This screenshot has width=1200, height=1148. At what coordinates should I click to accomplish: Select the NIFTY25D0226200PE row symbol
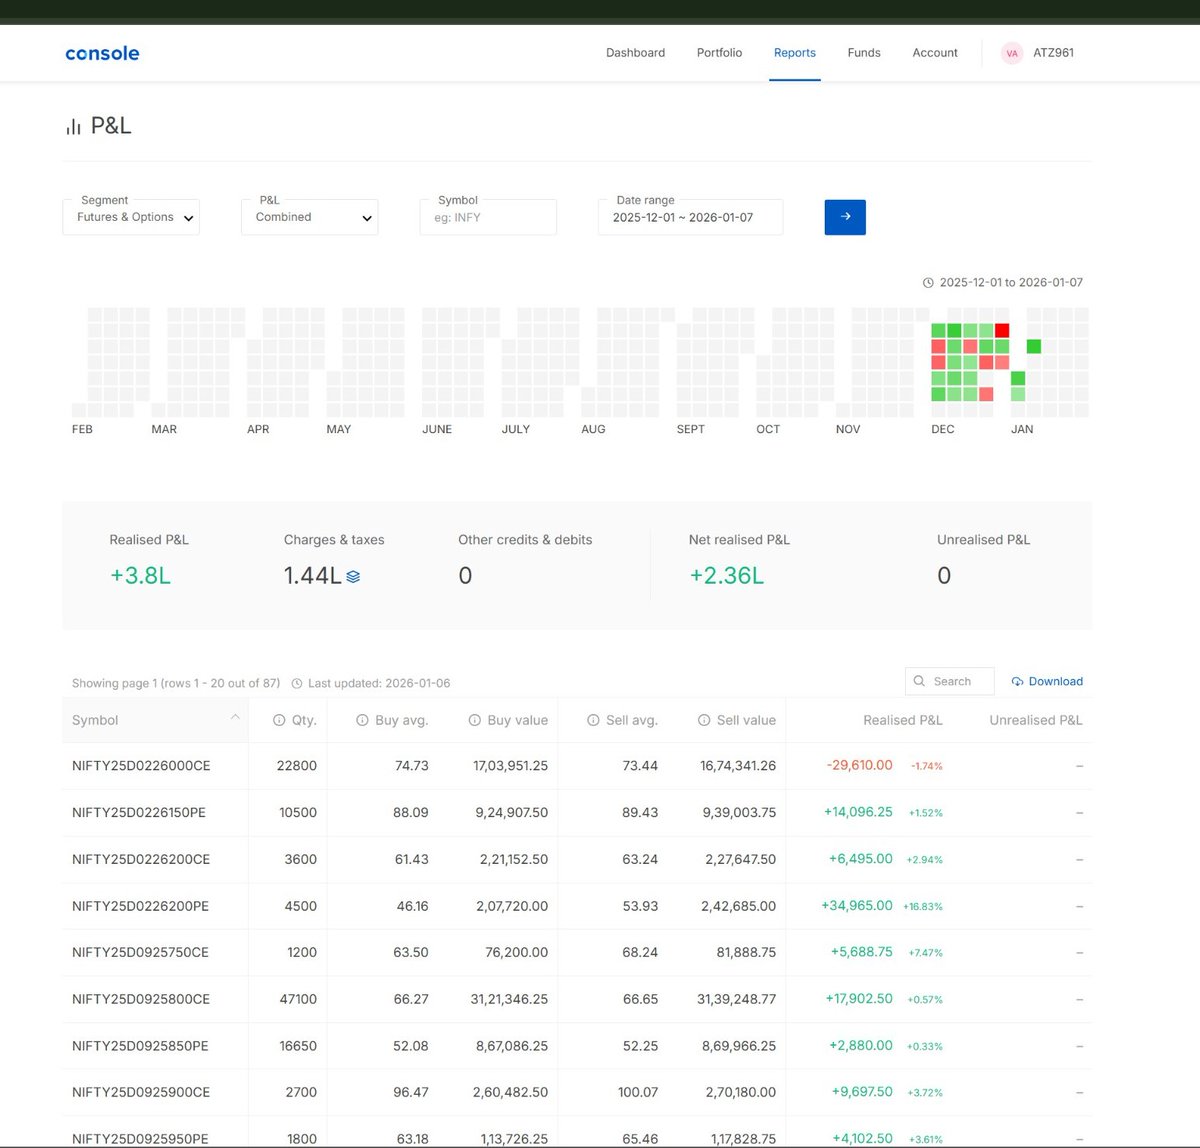tap(141, 906)
